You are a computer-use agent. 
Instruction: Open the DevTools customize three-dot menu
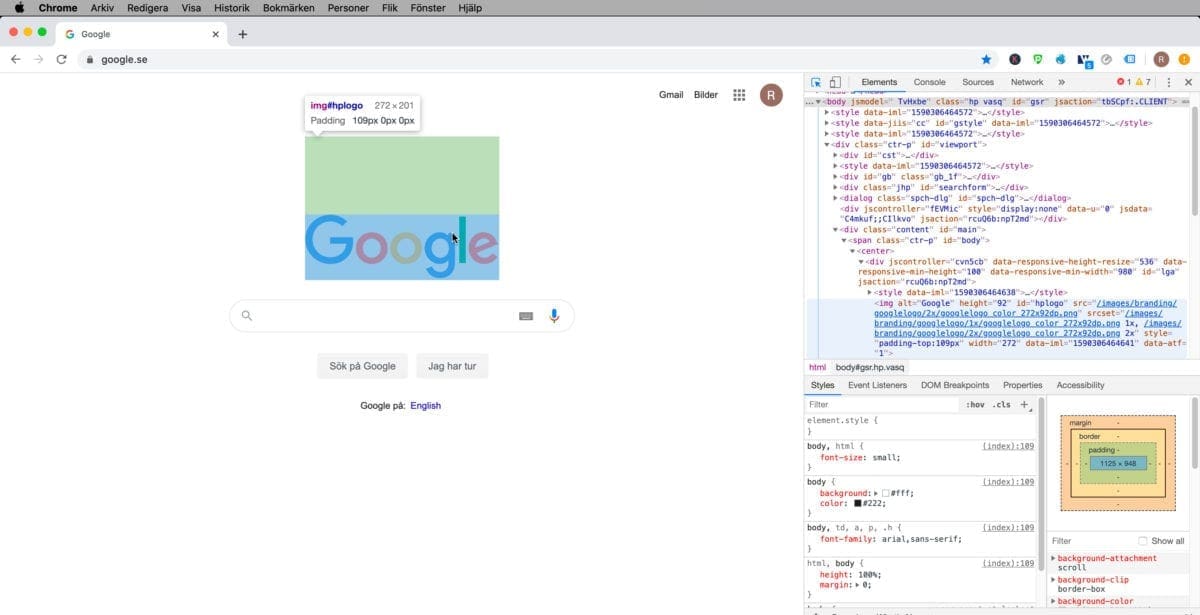1169,82
